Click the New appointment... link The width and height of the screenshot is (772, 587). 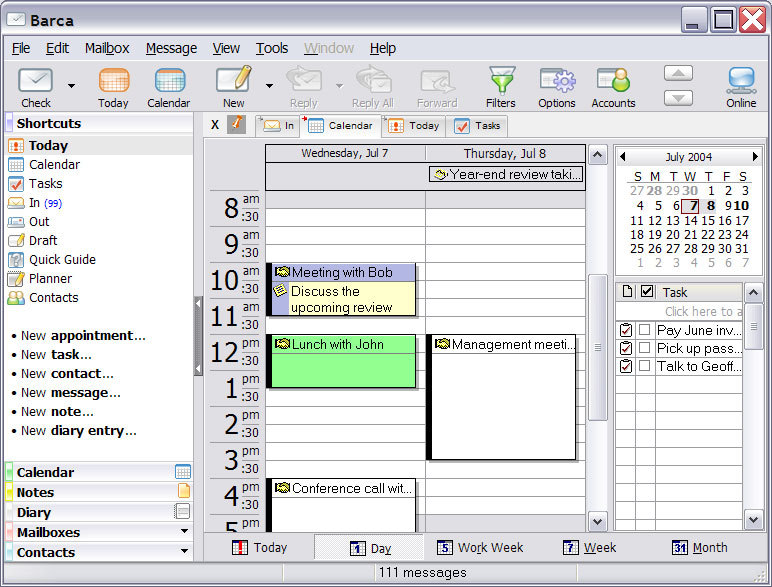pos(83,336)
